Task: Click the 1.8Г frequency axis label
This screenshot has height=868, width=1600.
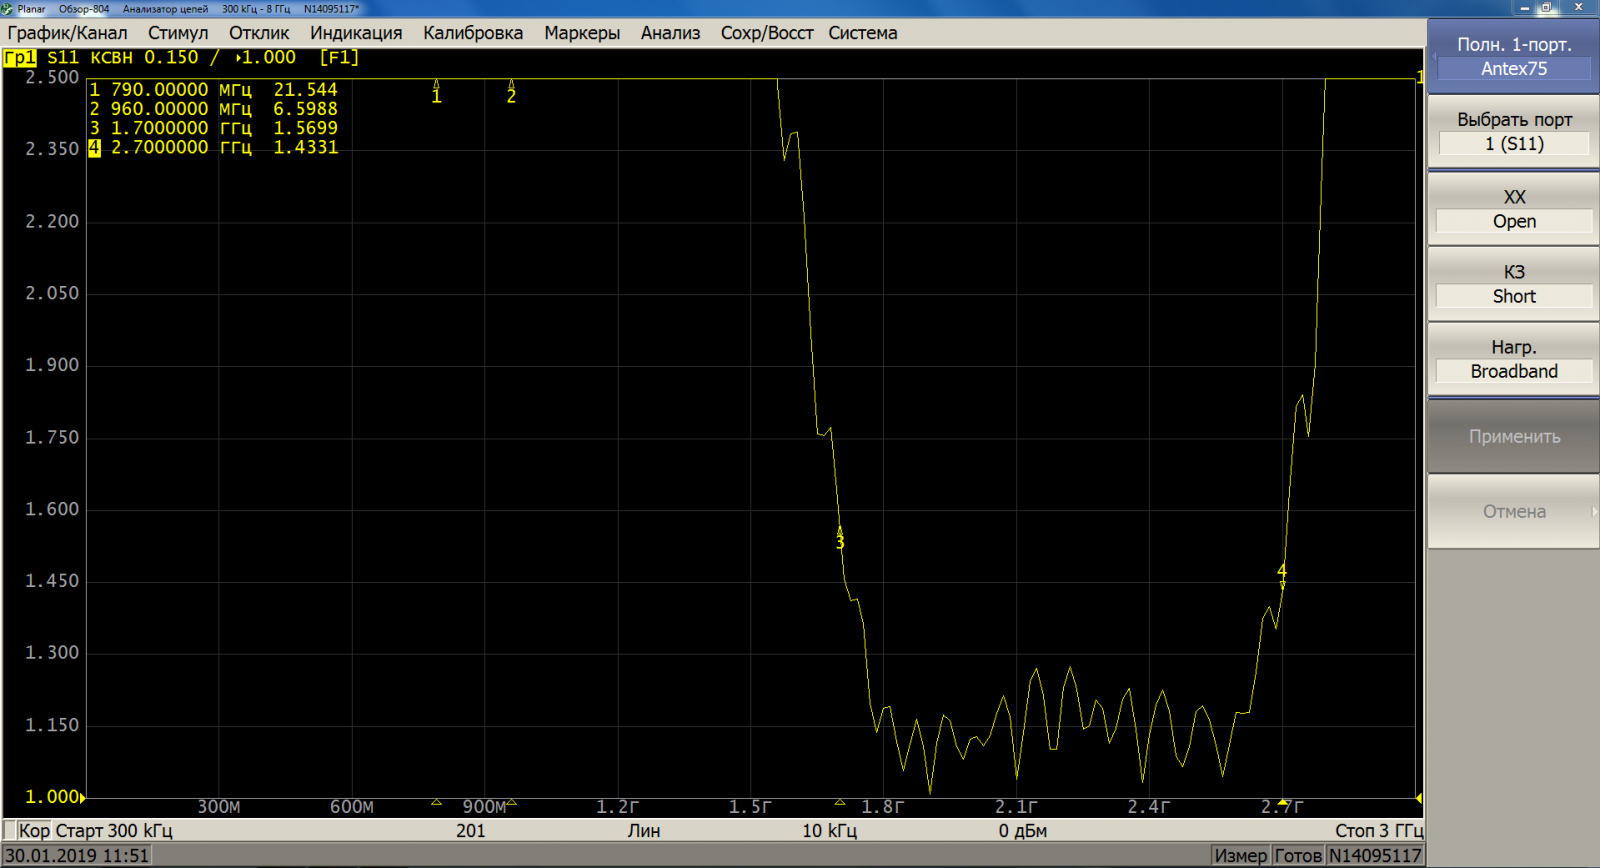Action: (882, 806)
